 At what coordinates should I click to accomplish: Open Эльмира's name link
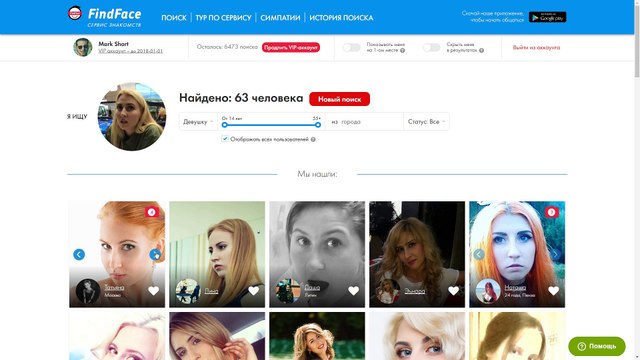(415, 291)
